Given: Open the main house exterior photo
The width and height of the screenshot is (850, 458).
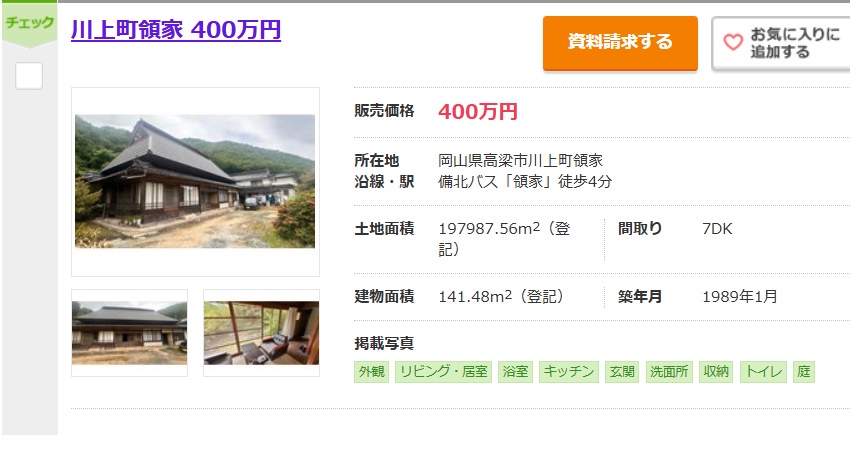Looking at the screenshot, I should (x=195, y=181).
